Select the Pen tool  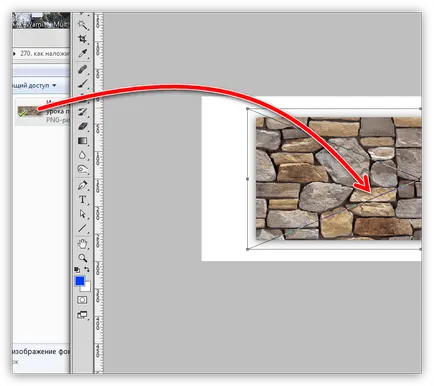coord(82,185)
